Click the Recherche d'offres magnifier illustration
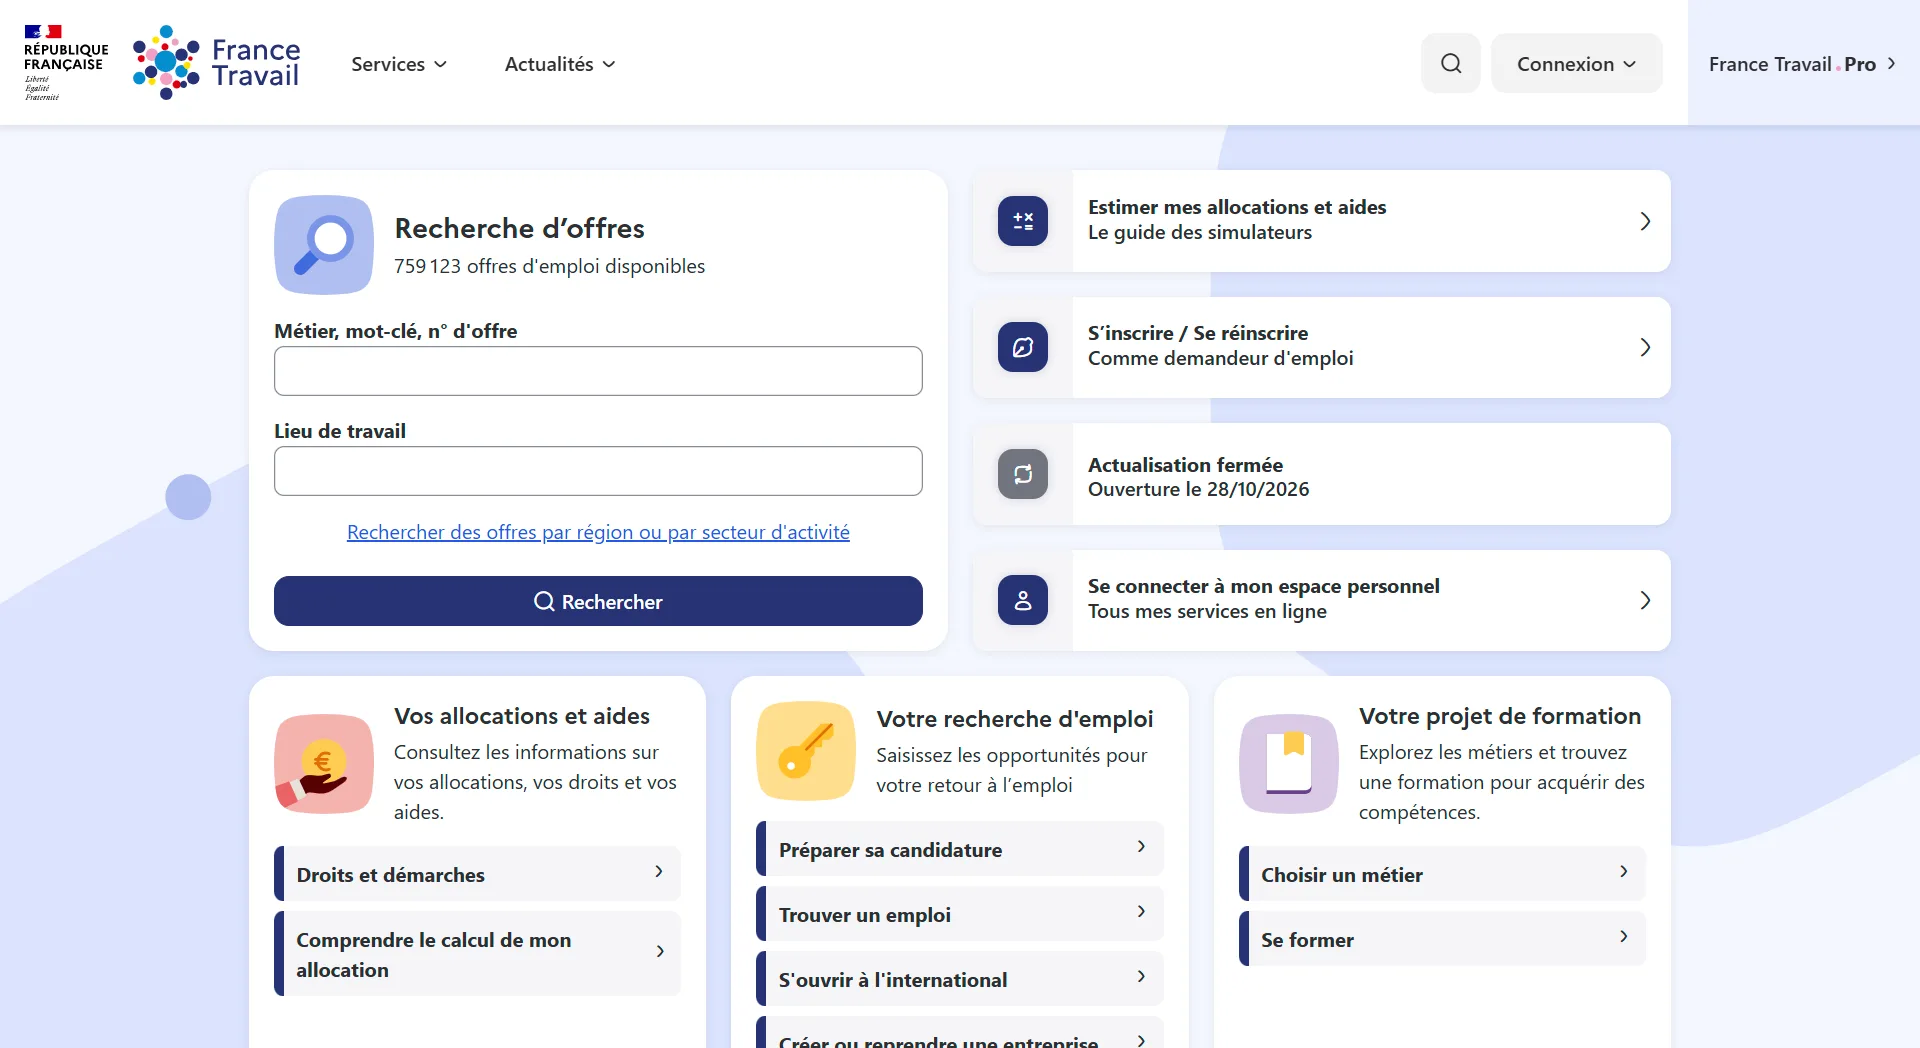1920x1048 pixels. click(x=324, y=245)
